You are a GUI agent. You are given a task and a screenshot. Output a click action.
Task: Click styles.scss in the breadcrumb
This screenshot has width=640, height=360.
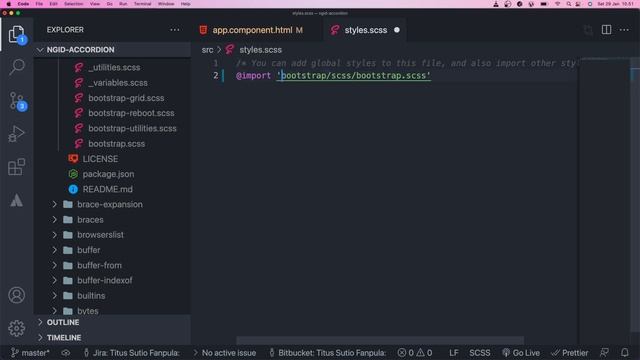[260, 50]
